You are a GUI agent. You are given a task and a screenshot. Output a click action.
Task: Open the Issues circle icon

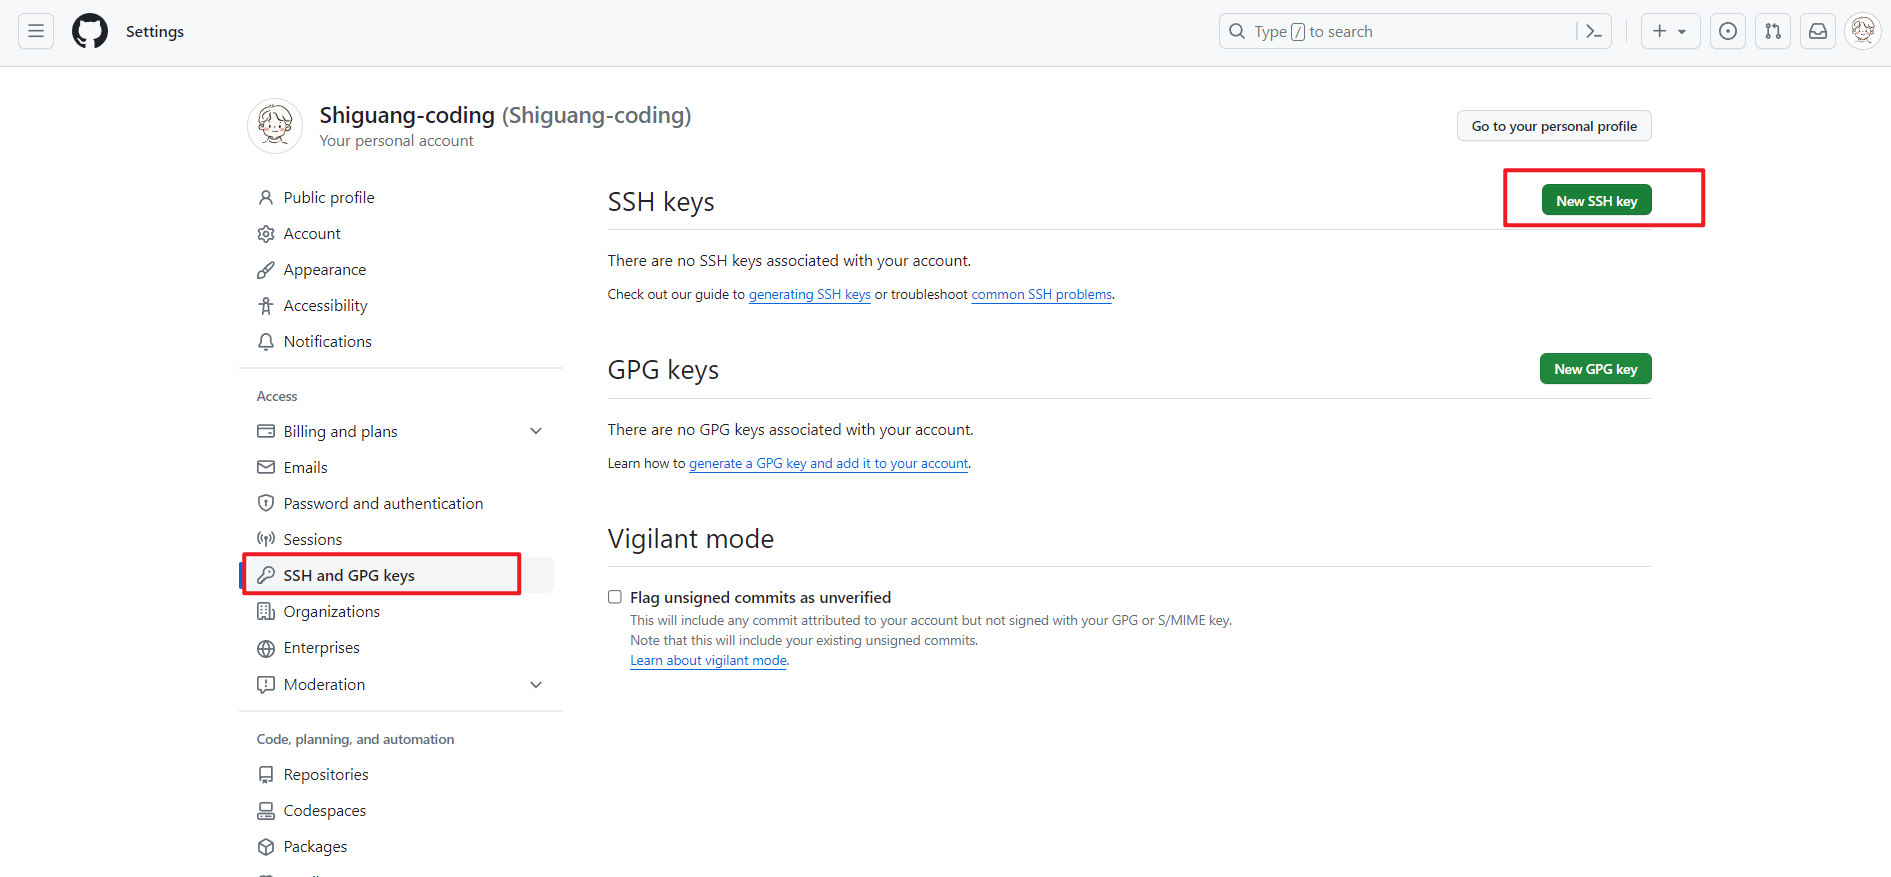pyautogui.click(x=1728, y=31)
